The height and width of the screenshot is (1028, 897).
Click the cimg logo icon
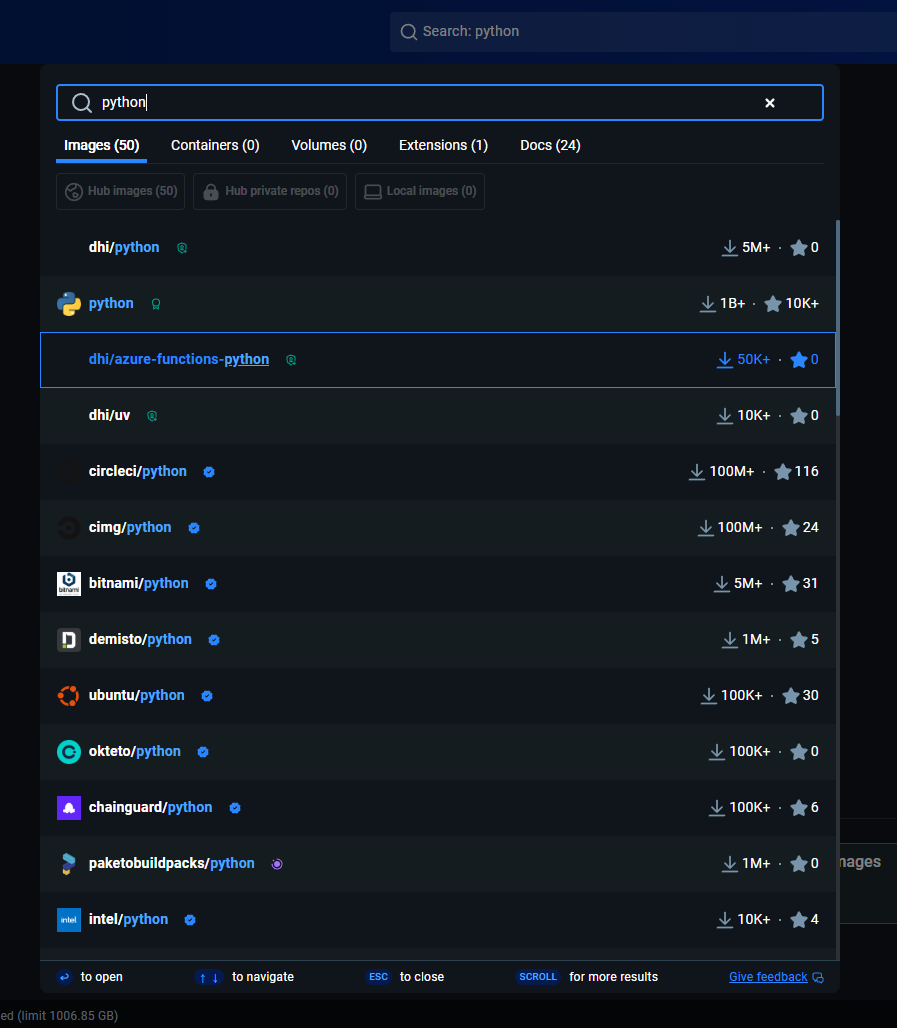tap(69, 528)
